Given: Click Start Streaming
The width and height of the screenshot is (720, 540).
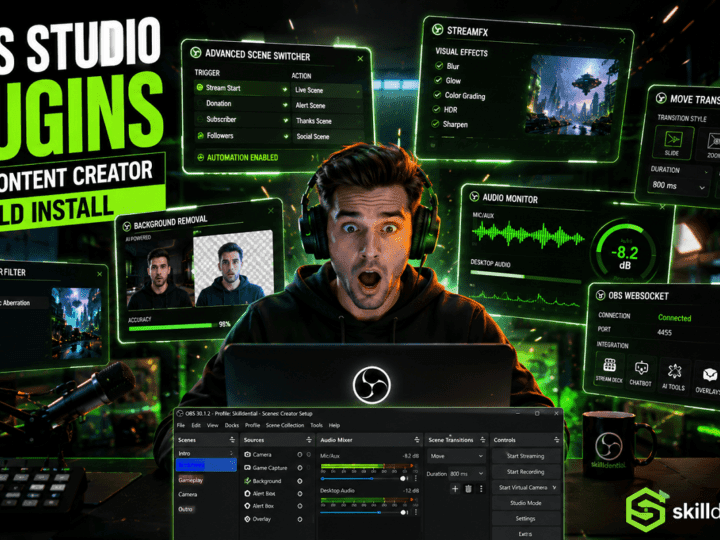Looking at the screenshot, I should click(x=526, y=456).
